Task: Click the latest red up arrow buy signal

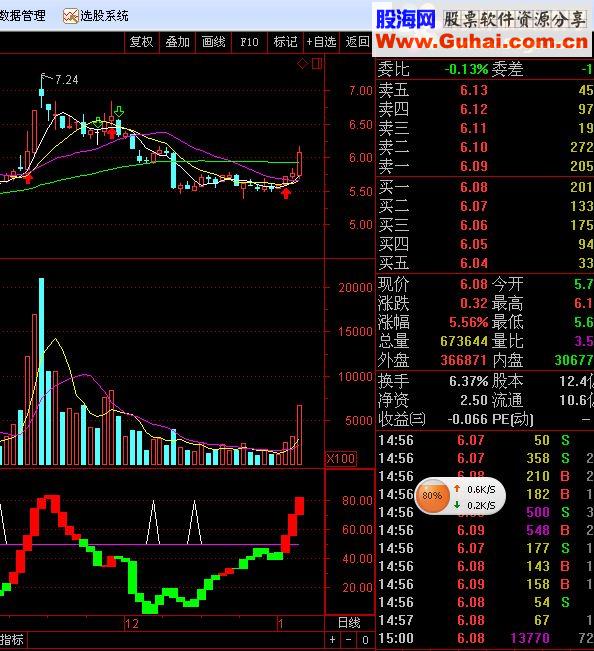Action: [x=286, y=193]
